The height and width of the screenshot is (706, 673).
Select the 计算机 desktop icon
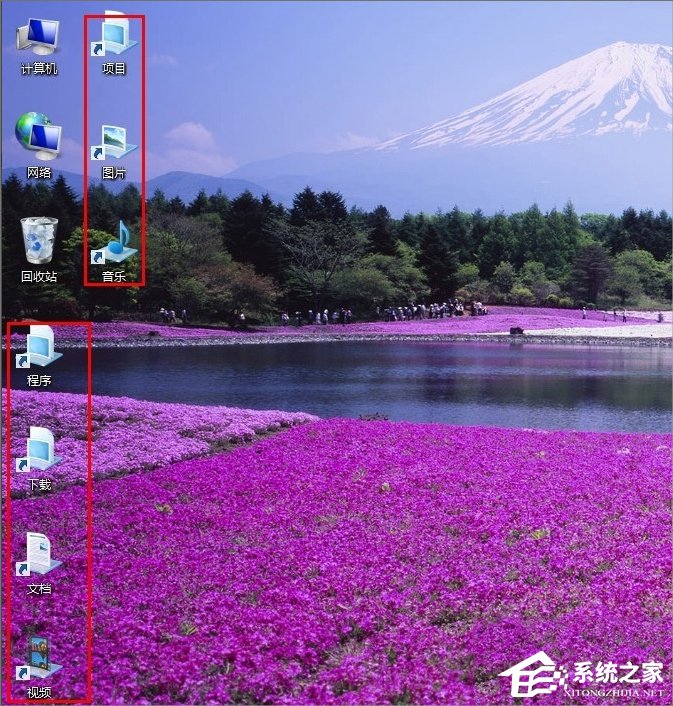(38, 37)
